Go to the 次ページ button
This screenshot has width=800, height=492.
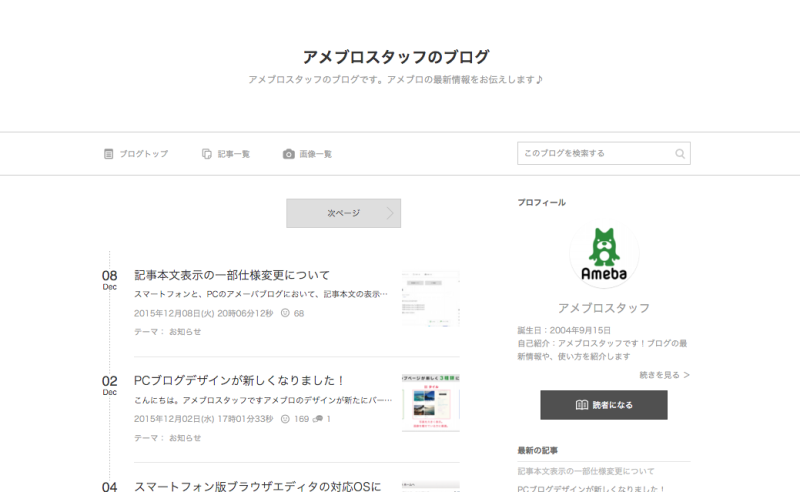coord(343,213)
